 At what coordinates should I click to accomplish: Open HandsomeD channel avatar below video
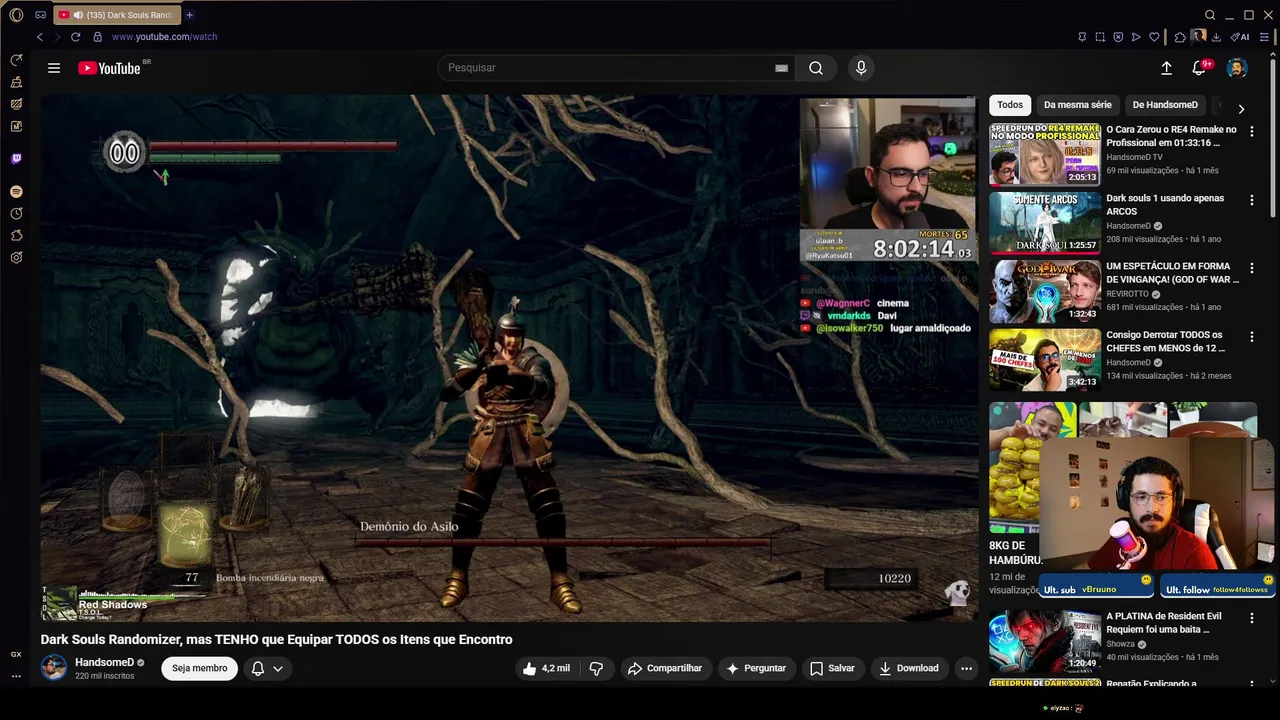pos(54,667)
